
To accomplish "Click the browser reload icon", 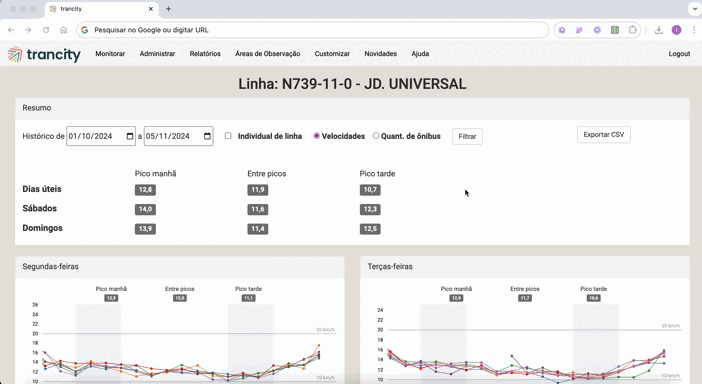I will pos(46,30).
